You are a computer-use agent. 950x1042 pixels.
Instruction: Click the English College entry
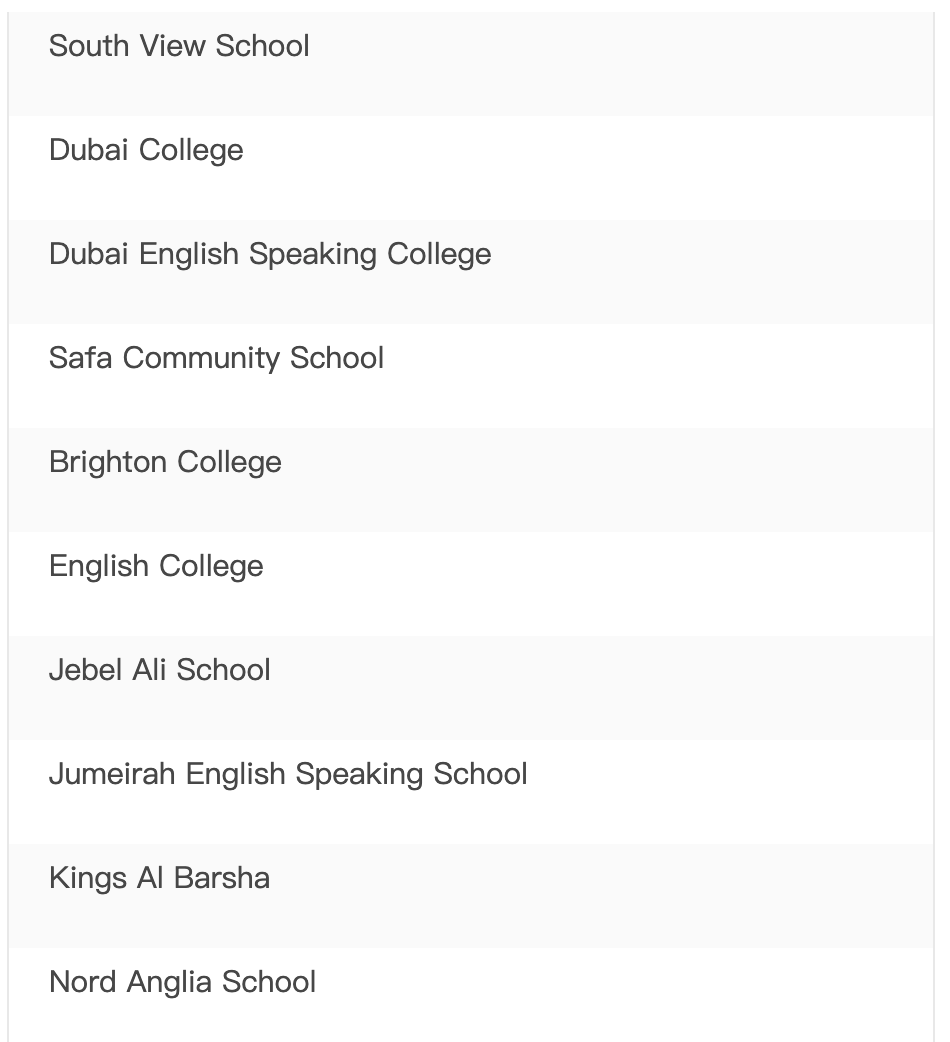click(156, 566)
